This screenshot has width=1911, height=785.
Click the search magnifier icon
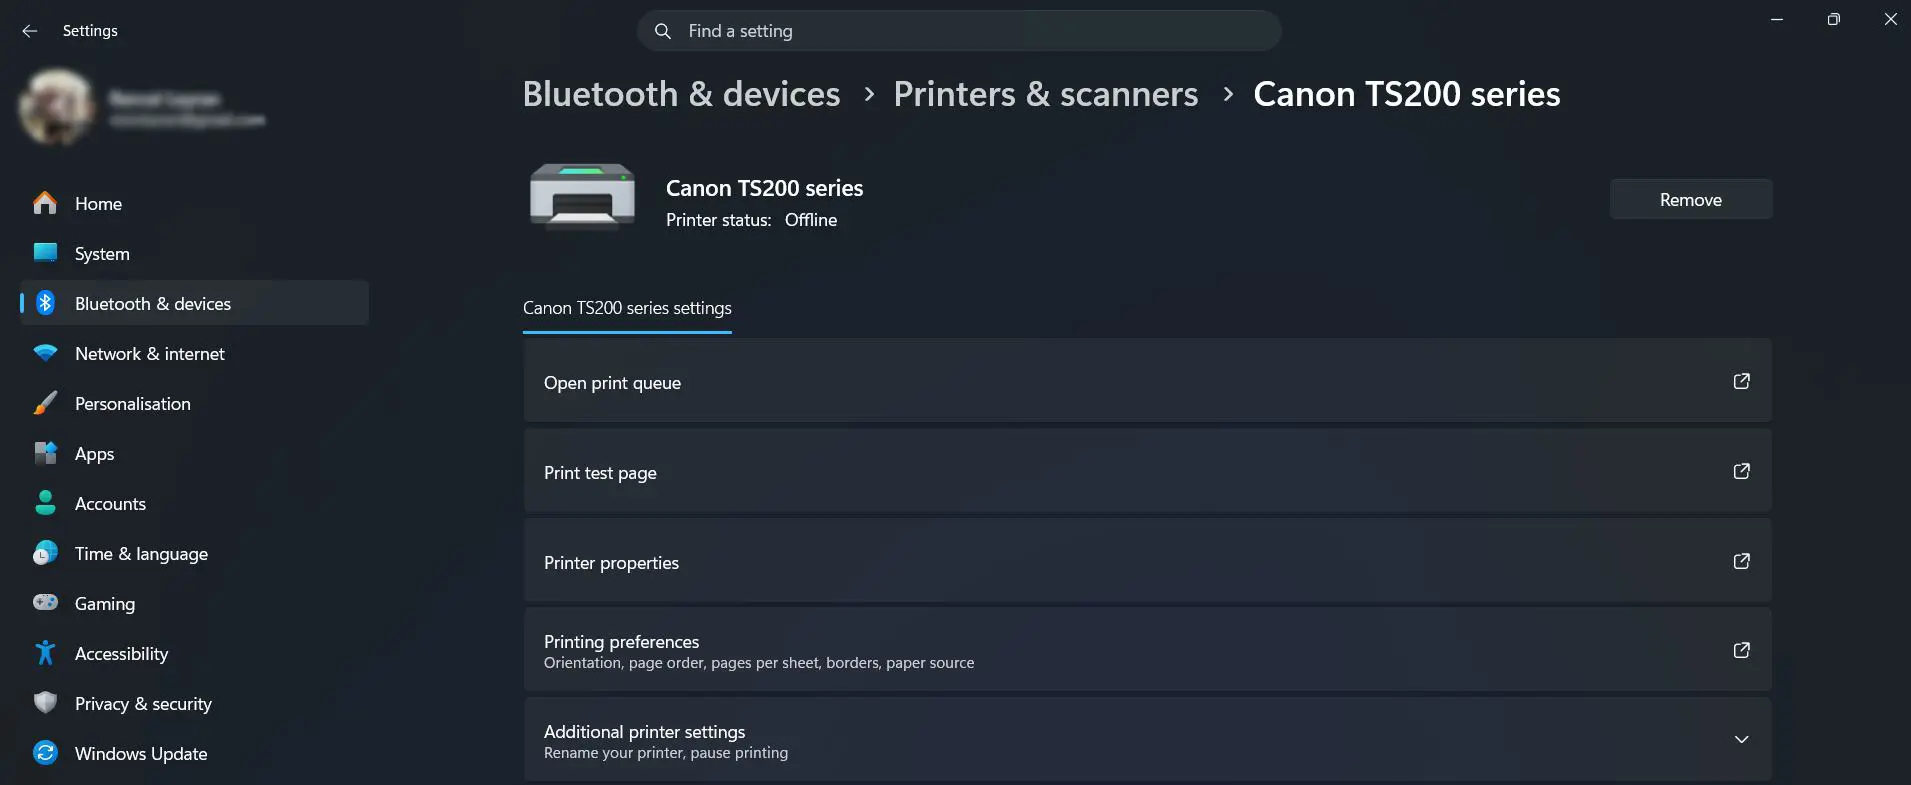pyautogui.click(x=662, y=31)
